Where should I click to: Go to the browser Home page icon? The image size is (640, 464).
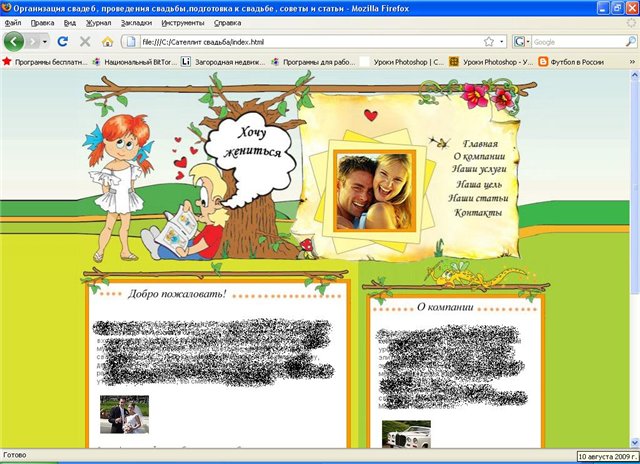[107, 42]
